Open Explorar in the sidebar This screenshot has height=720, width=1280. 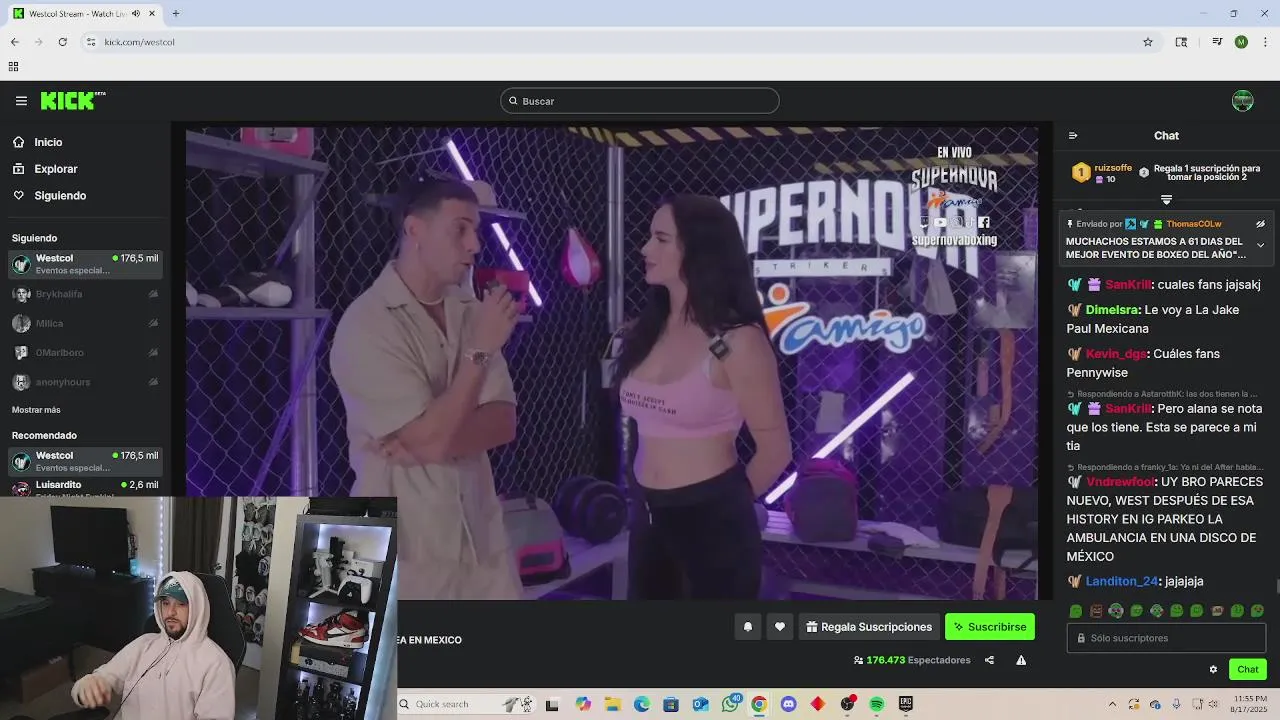point(56,169)
